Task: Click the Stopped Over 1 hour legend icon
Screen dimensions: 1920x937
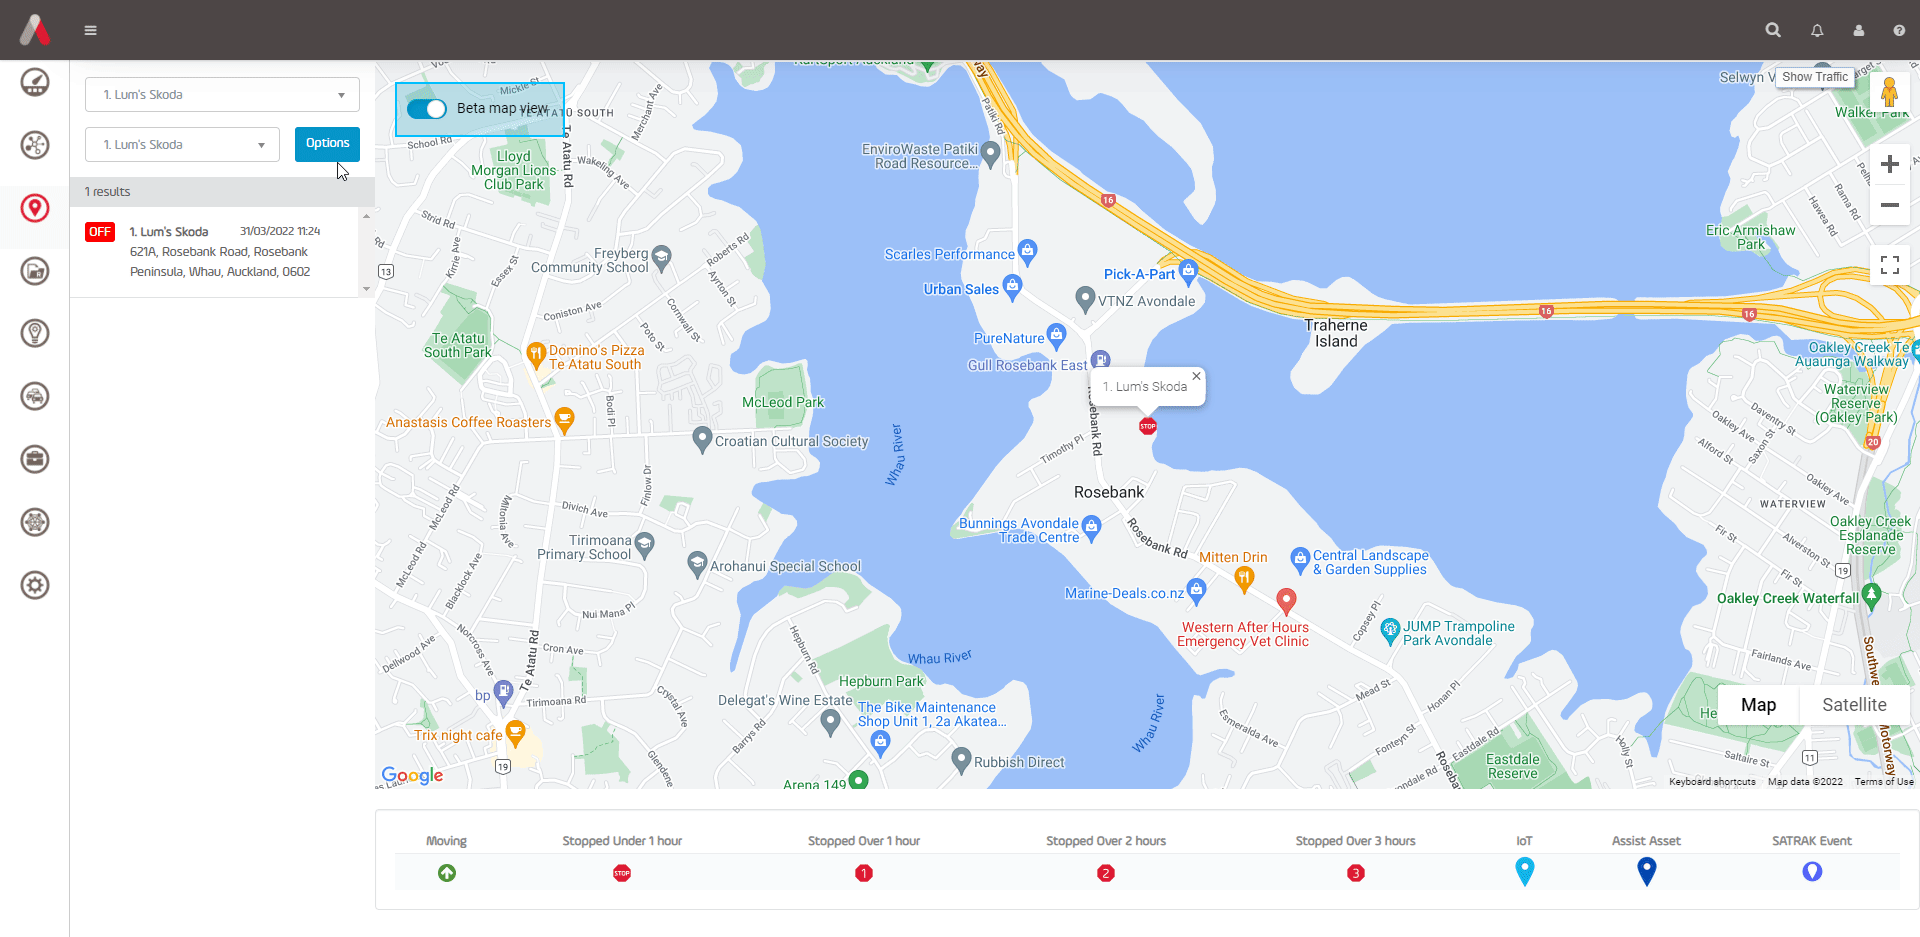Action: click(x=864, y=873)
